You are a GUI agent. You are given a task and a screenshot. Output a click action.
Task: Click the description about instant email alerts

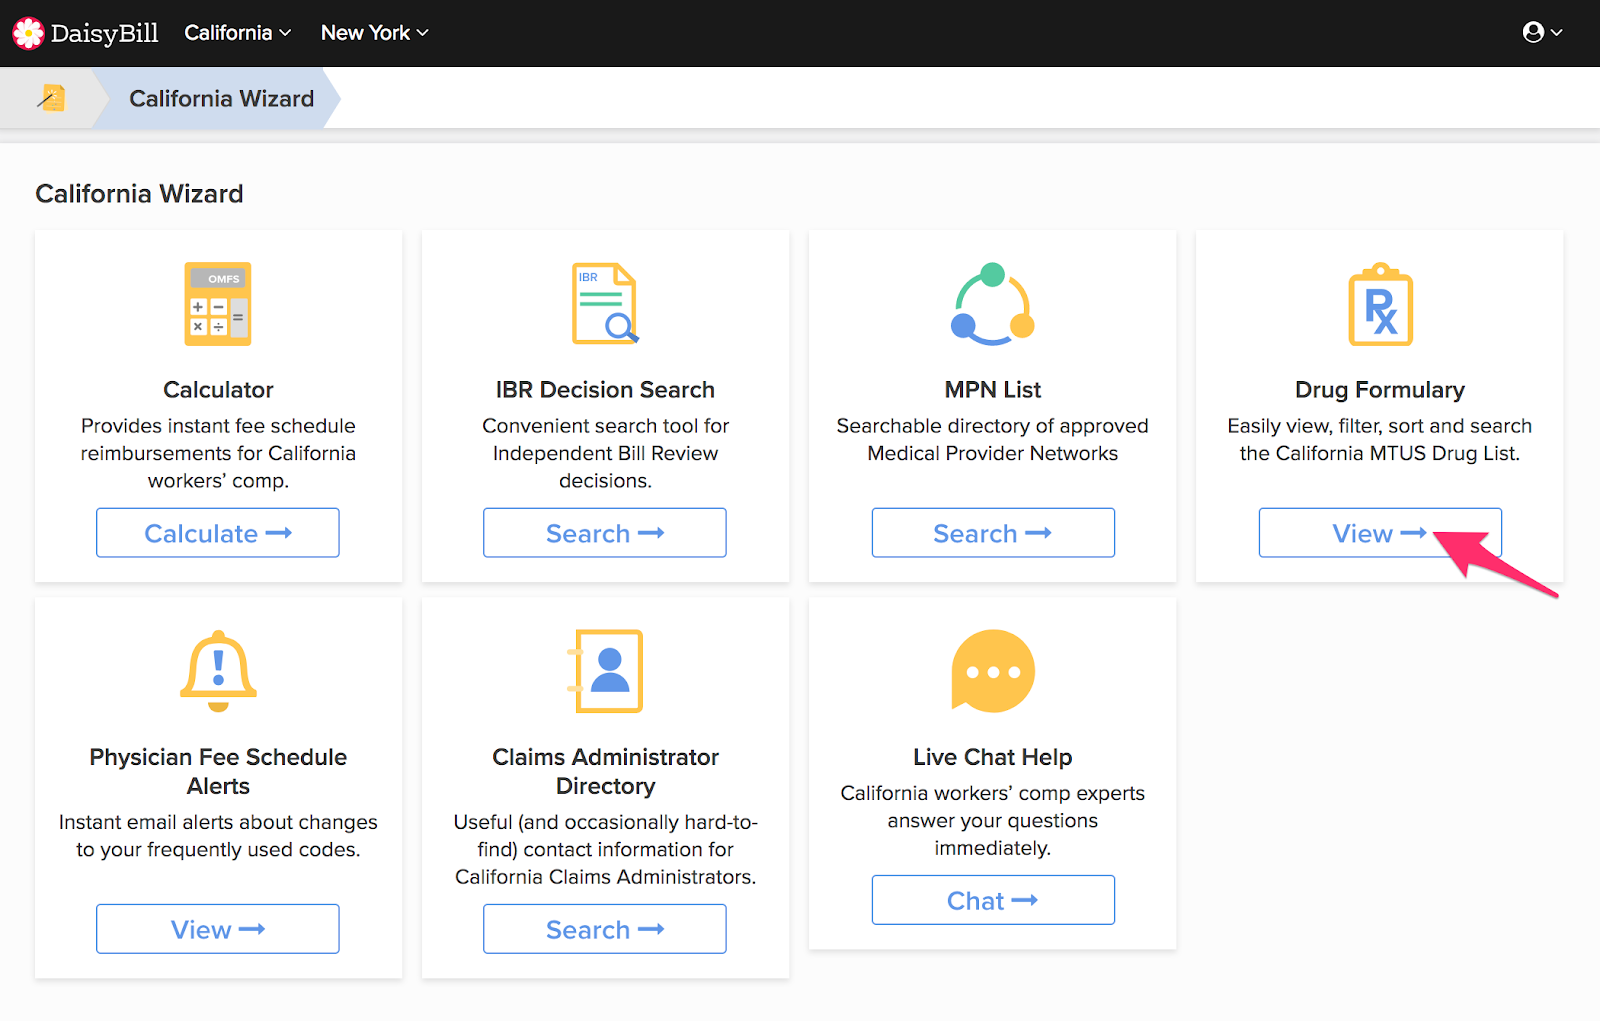[218, 836]
